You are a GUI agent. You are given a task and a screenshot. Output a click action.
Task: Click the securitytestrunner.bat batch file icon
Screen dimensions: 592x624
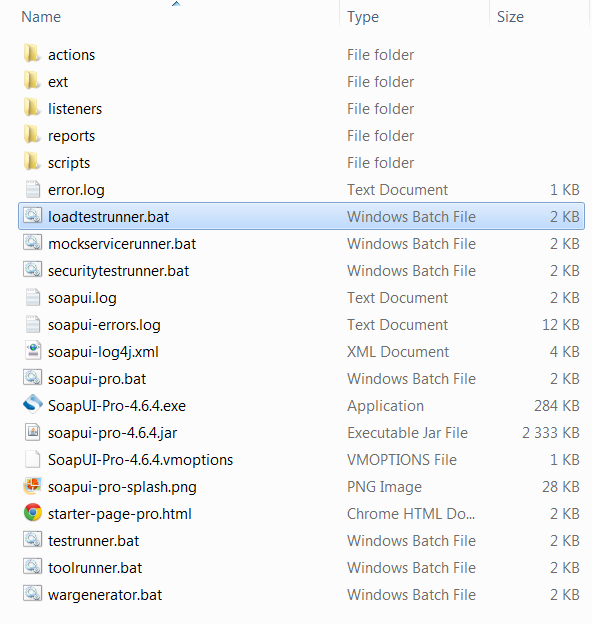coord(33,270)
